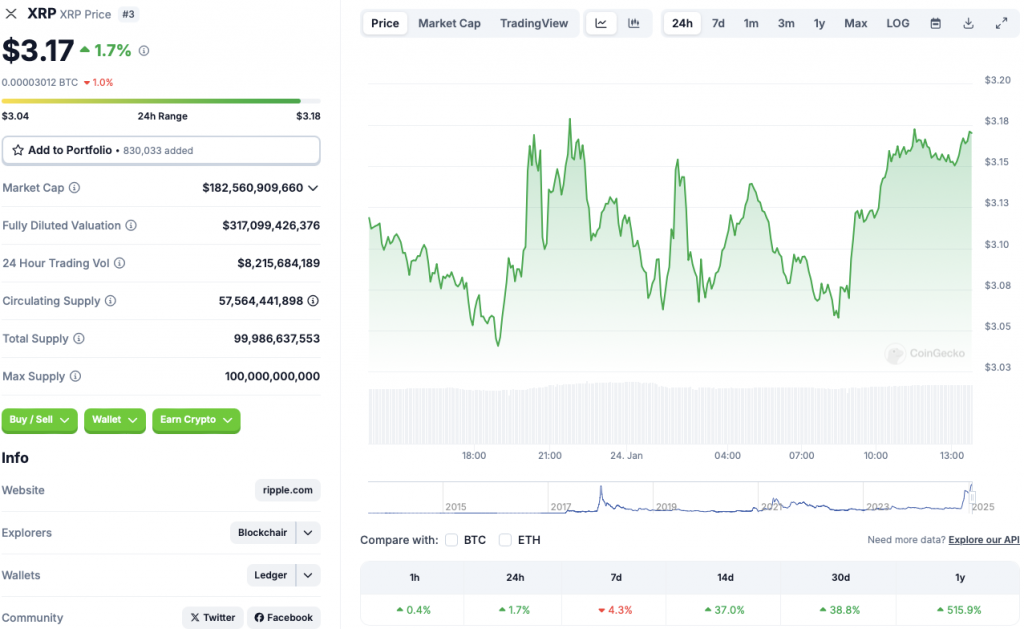Select the Max time range
The width and height of the screenshot is (1024, 629).
856,24
